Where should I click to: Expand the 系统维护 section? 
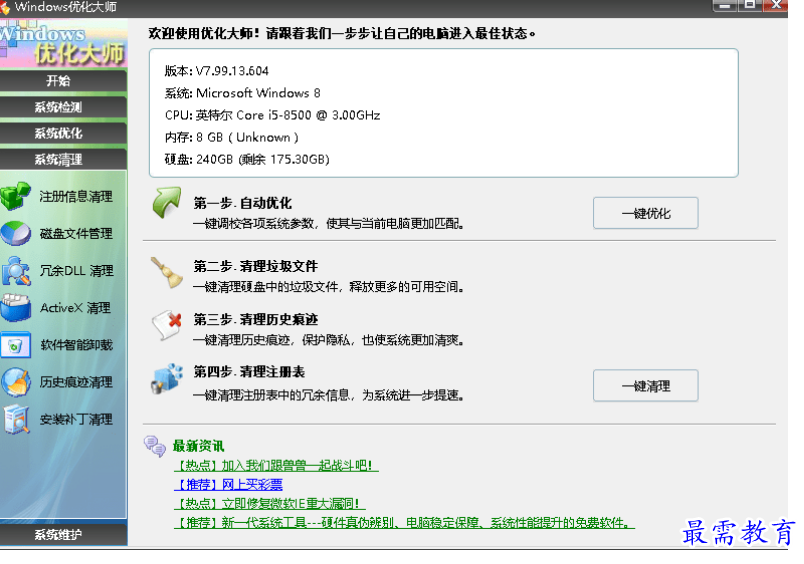point(64,535)
